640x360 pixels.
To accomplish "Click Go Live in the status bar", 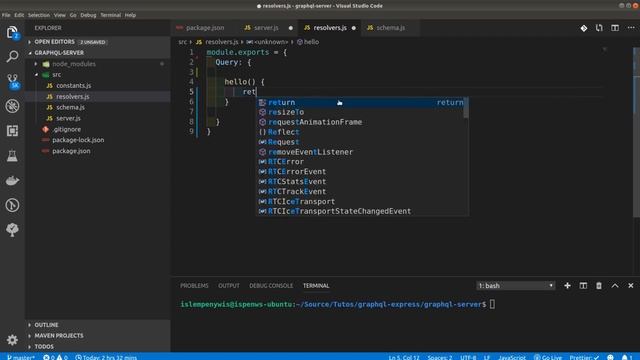I will pyautogui.click(x=548, y=357).
